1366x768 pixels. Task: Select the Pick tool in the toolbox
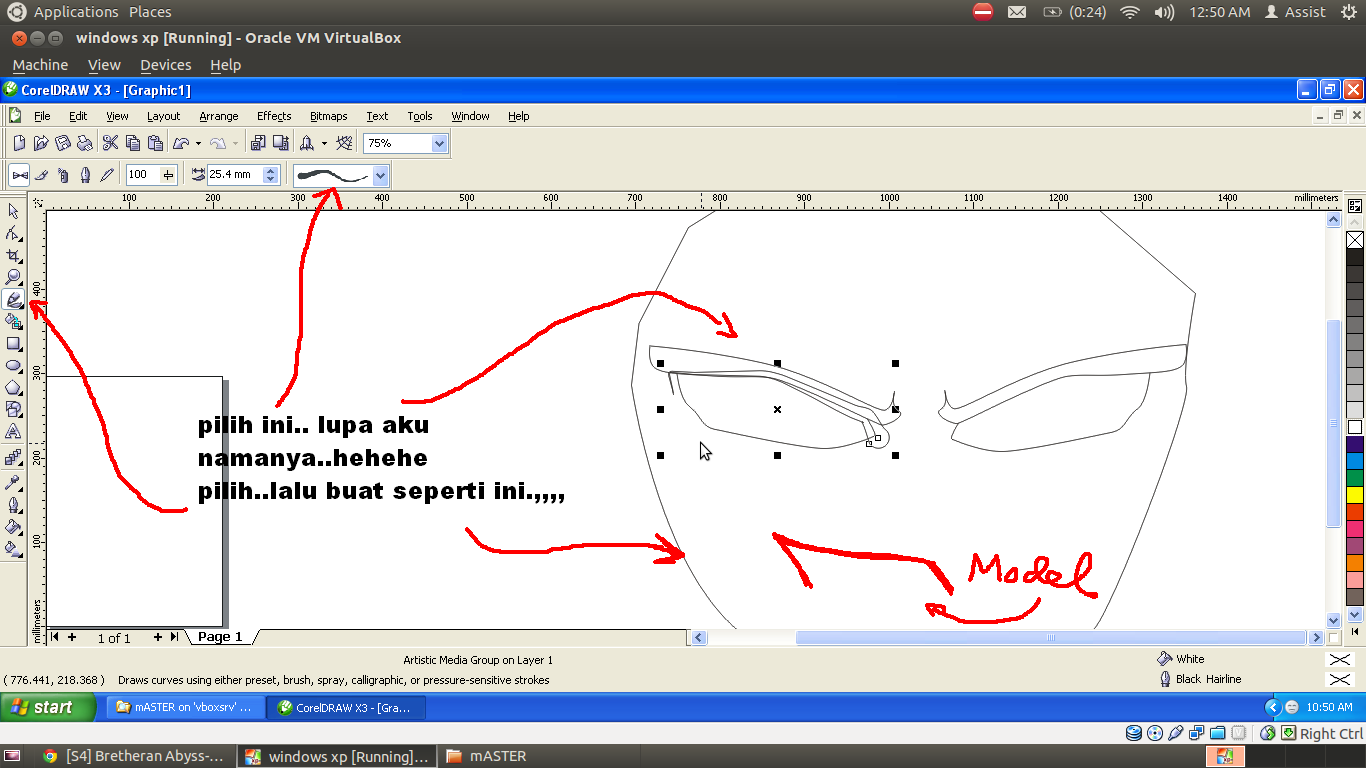(x=14, y=211)
